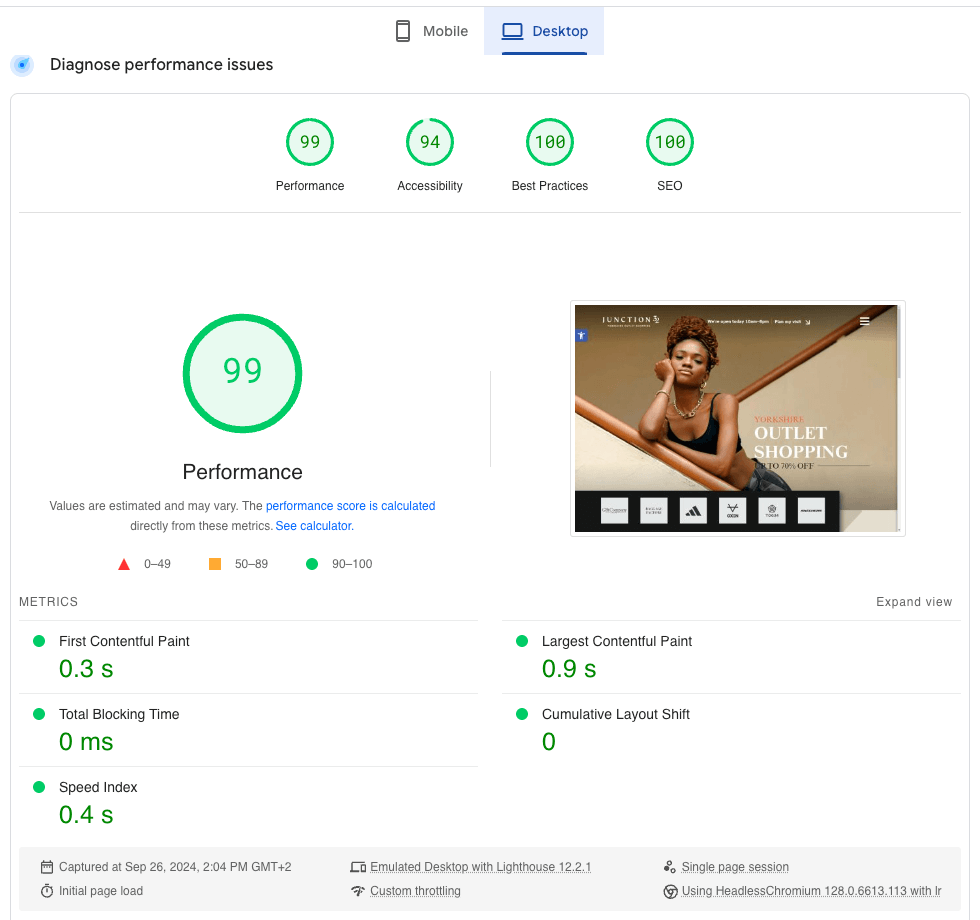Click the Chrome icon near HeadlessChromium
This screenshot has height=920, width=980.
coord(671,892)
